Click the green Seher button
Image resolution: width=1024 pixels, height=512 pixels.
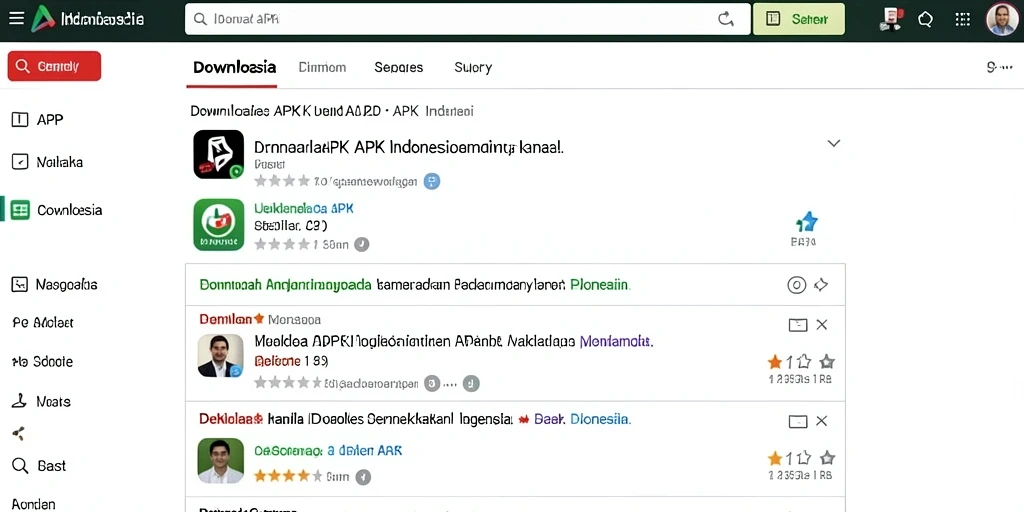point(798,19)
